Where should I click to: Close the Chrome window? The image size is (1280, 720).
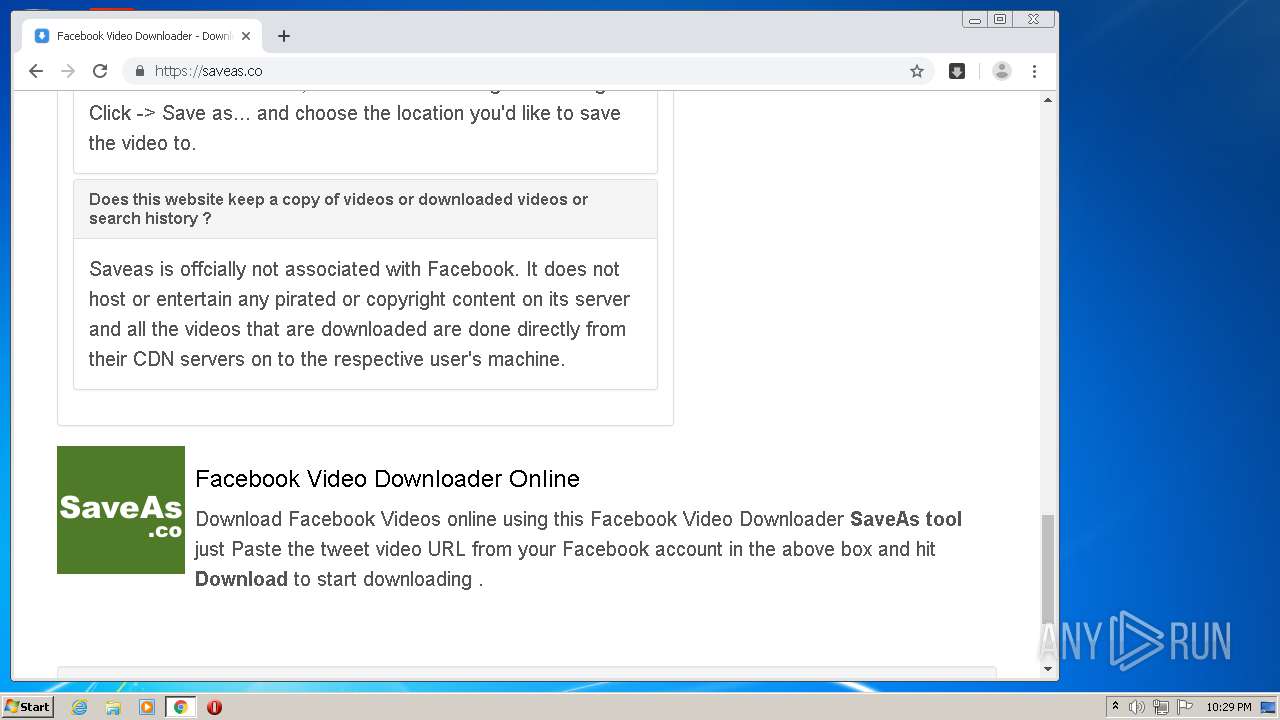point(1033,19)
